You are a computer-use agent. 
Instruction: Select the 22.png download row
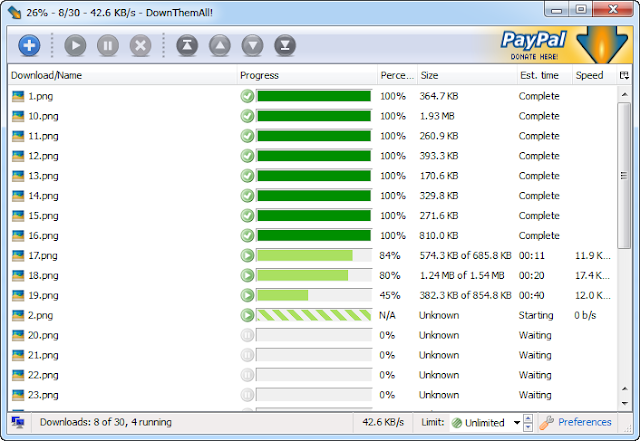311,375
